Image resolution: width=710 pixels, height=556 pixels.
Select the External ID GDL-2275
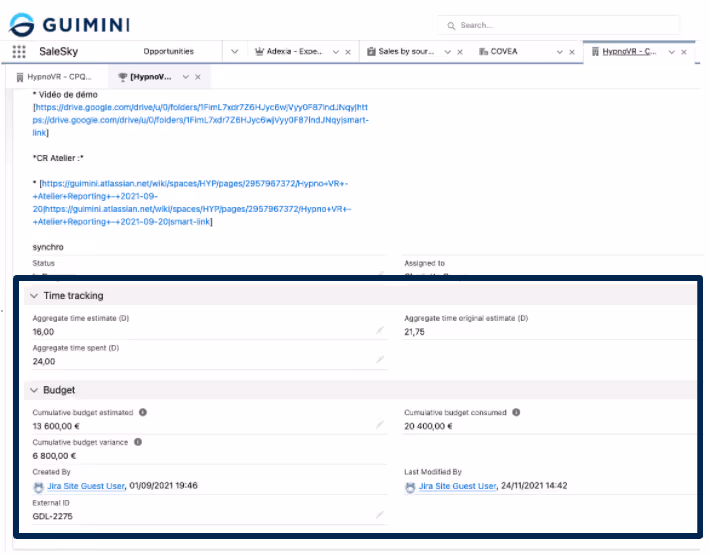click(x=53, y=516)
